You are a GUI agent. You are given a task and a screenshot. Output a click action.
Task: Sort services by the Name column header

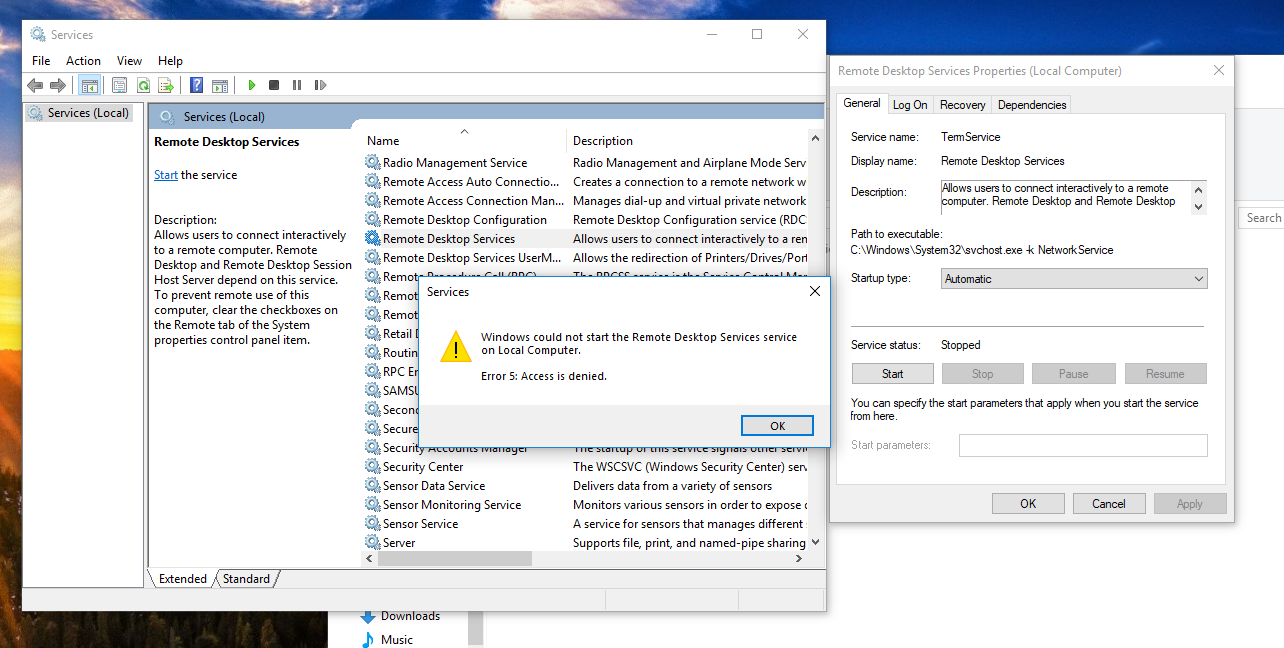pyautogui.click(x=464, y=141)
